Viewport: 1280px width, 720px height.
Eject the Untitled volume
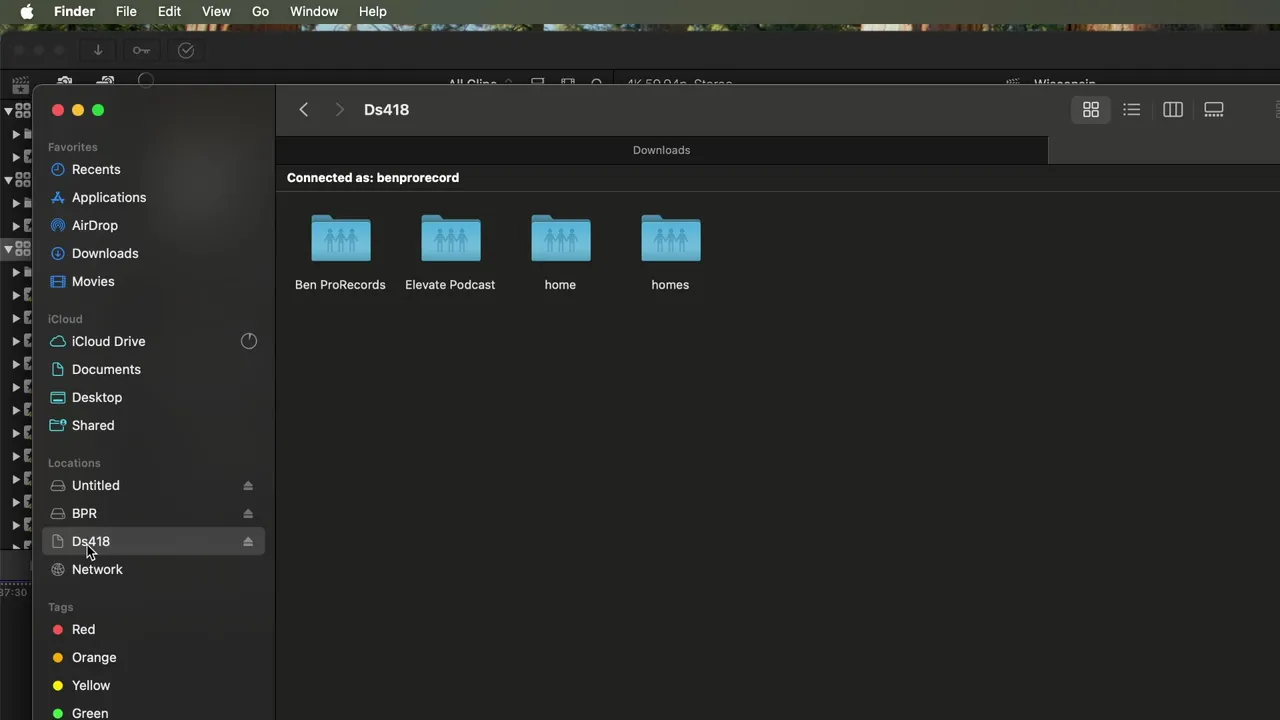click(248, 485)
